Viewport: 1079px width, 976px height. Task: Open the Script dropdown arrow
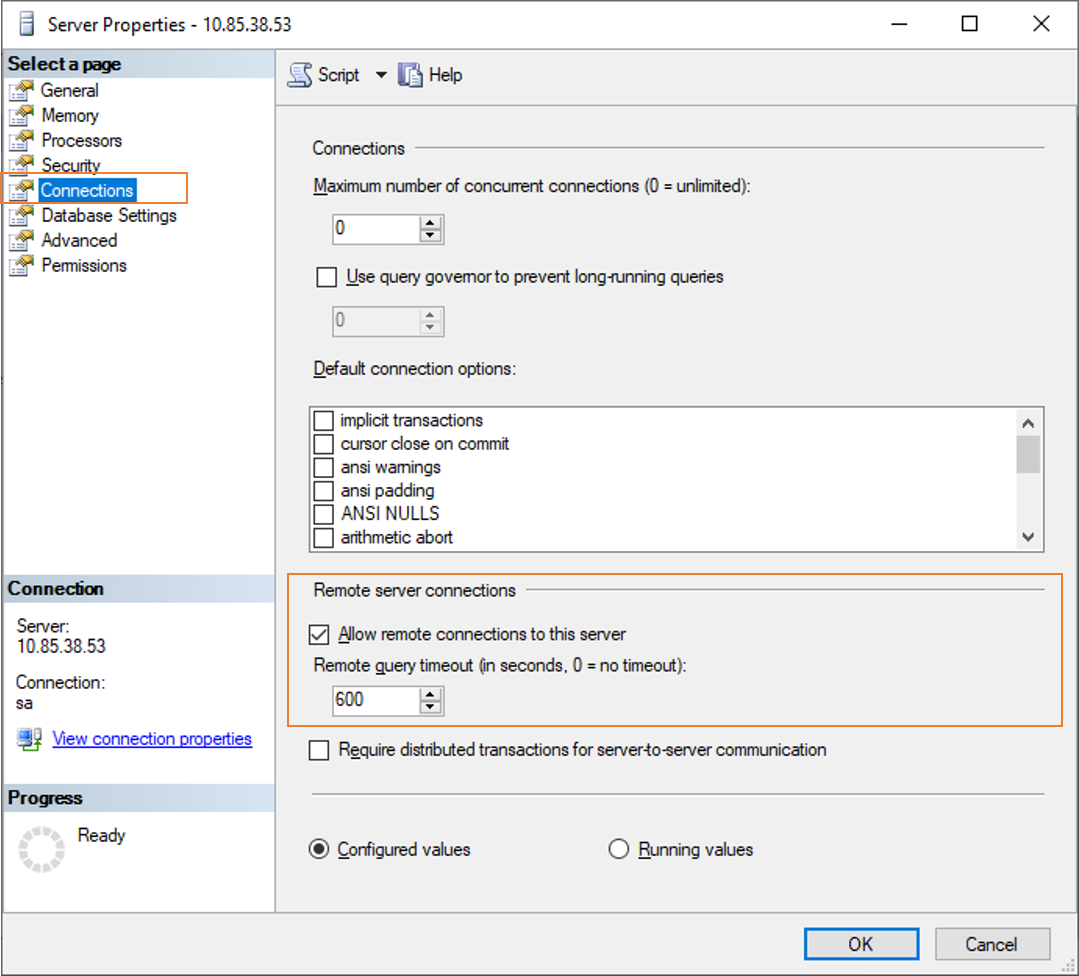coord(381,74)
